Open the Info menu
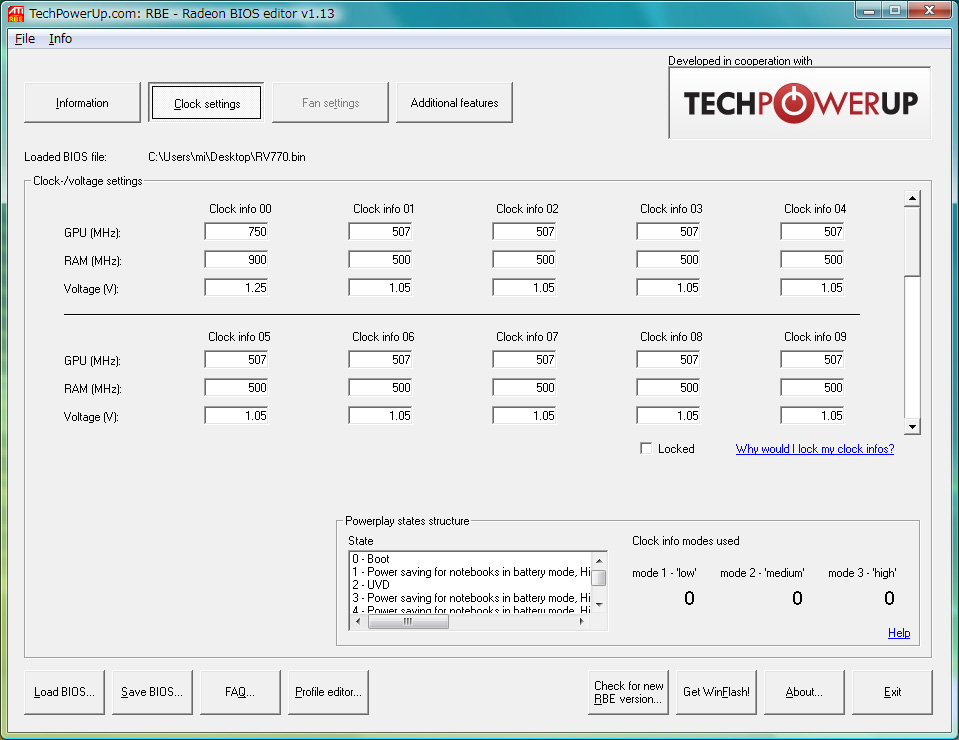This screenshot has height=740, width=959. tap(60, 39)
